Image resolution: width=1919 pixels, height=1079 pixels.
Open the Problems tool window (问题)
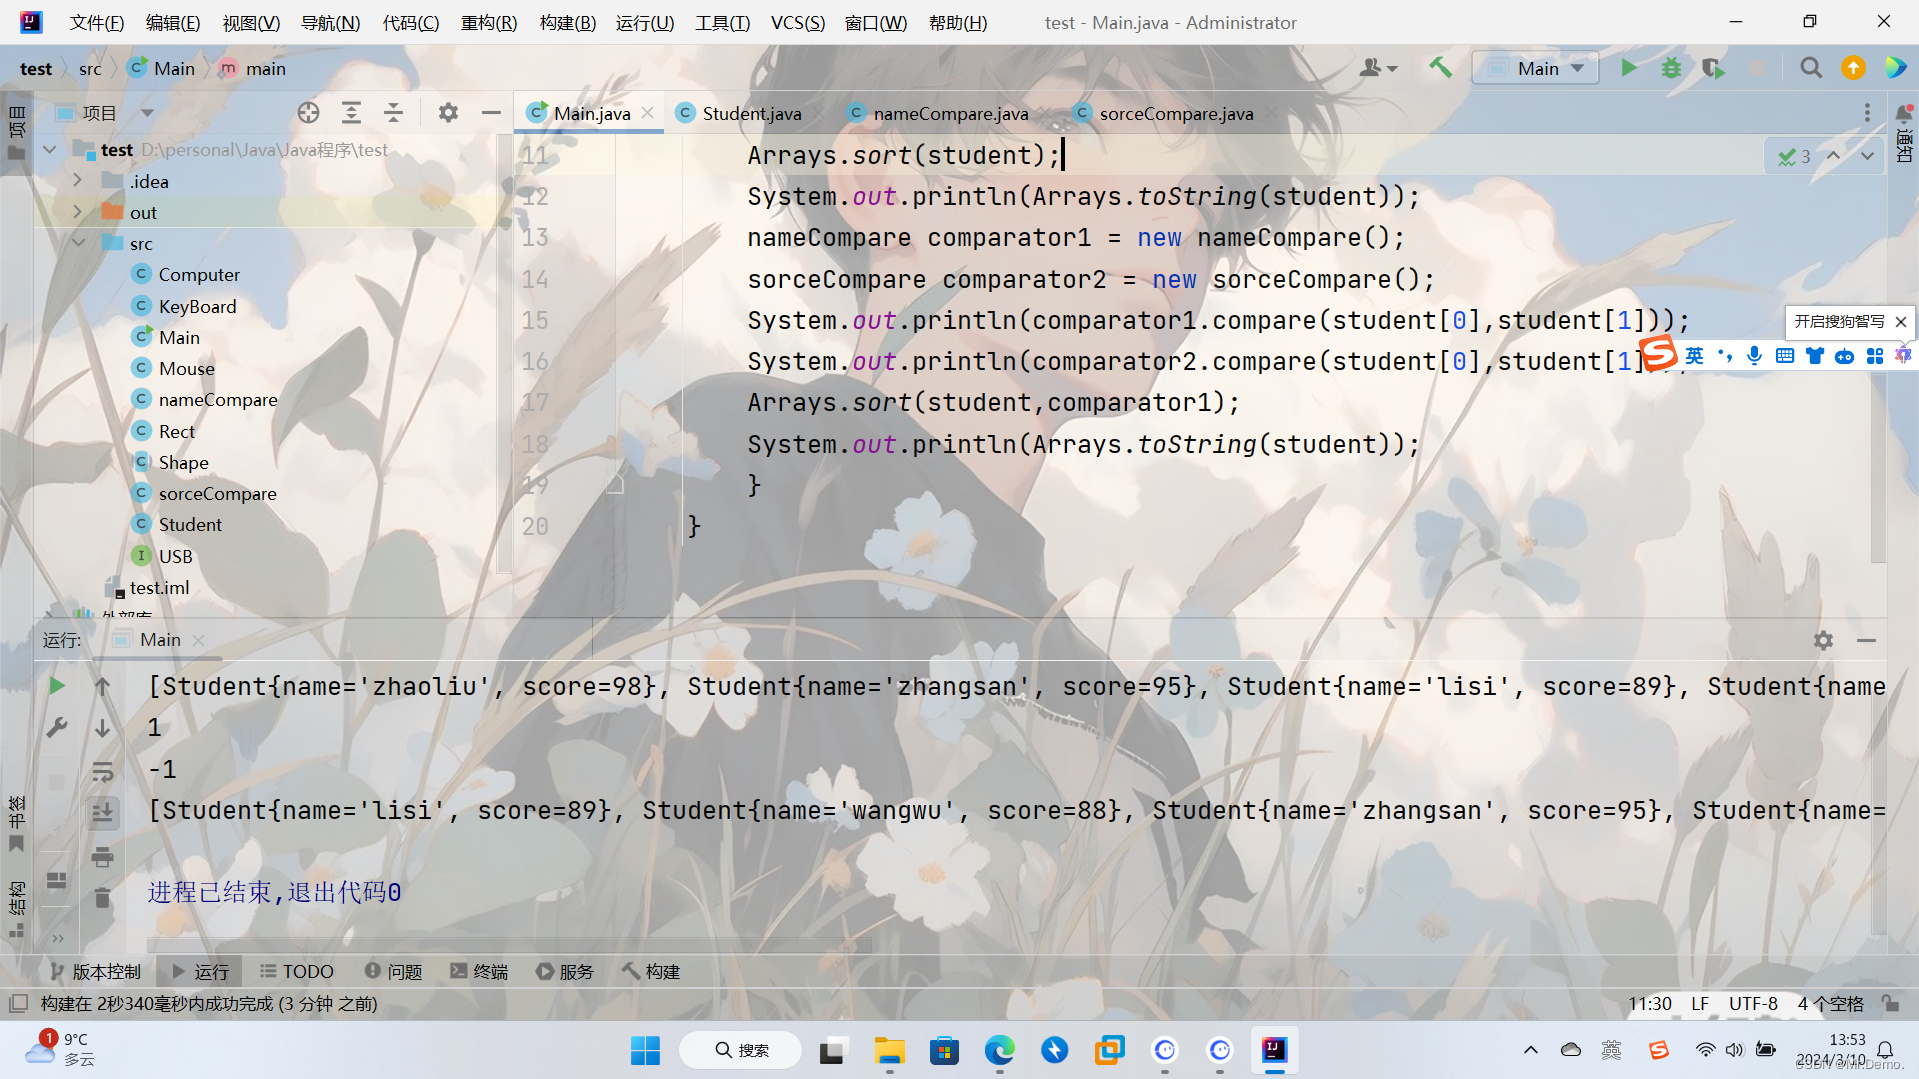coord(394,971)
